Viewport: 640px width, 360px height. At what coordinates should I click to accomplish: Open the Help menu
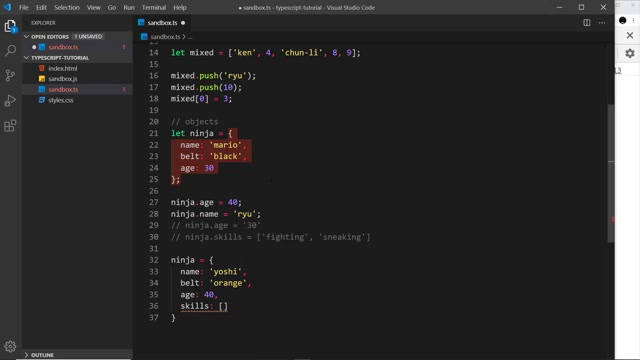tap(180, 7)
